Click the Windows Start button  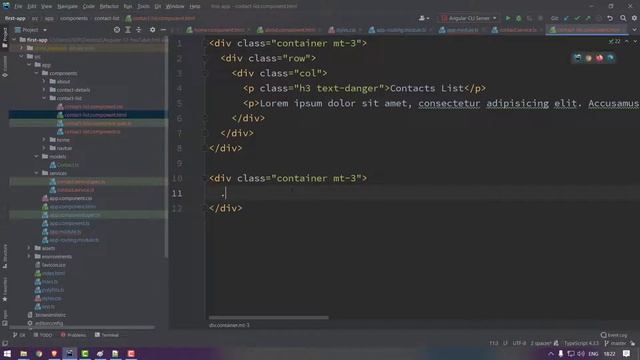click(x=7, y=353)
